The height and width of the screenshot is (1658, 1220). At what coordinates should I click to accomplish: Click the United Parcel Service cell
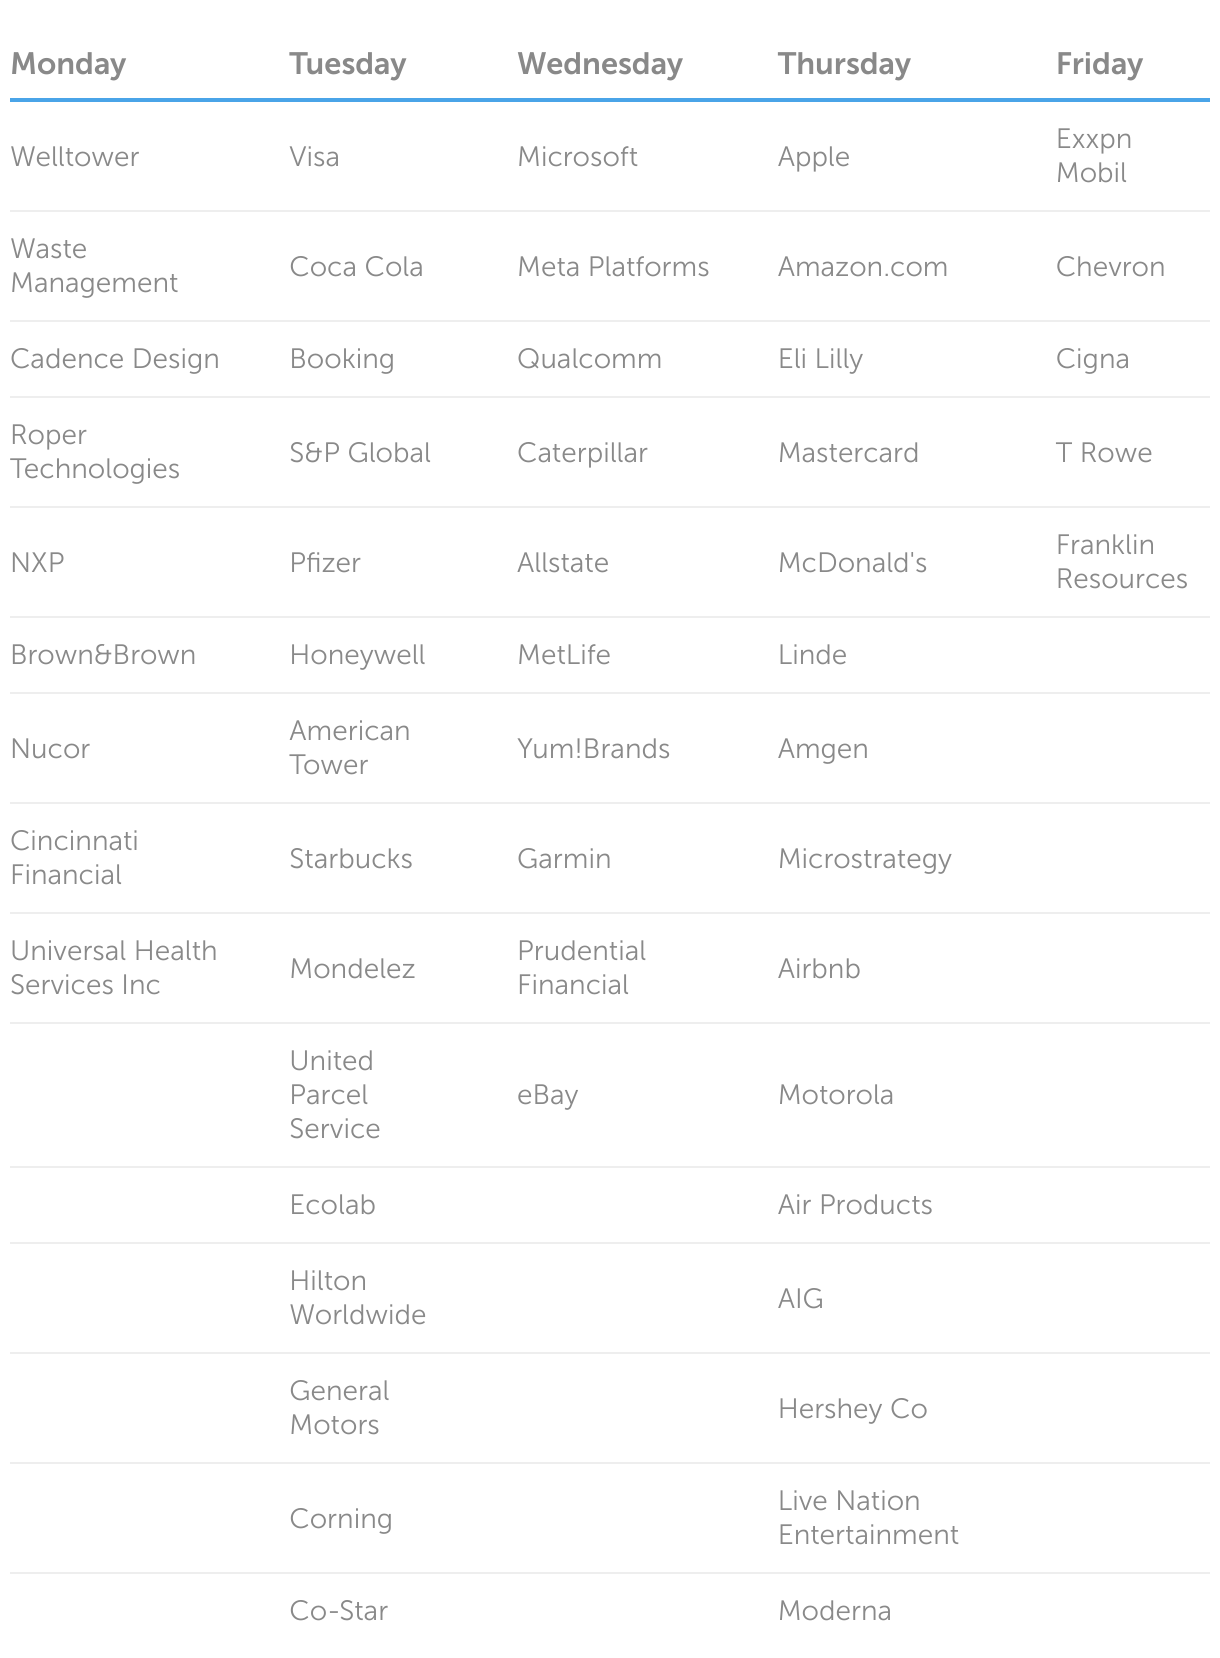tap(334, 1095)
